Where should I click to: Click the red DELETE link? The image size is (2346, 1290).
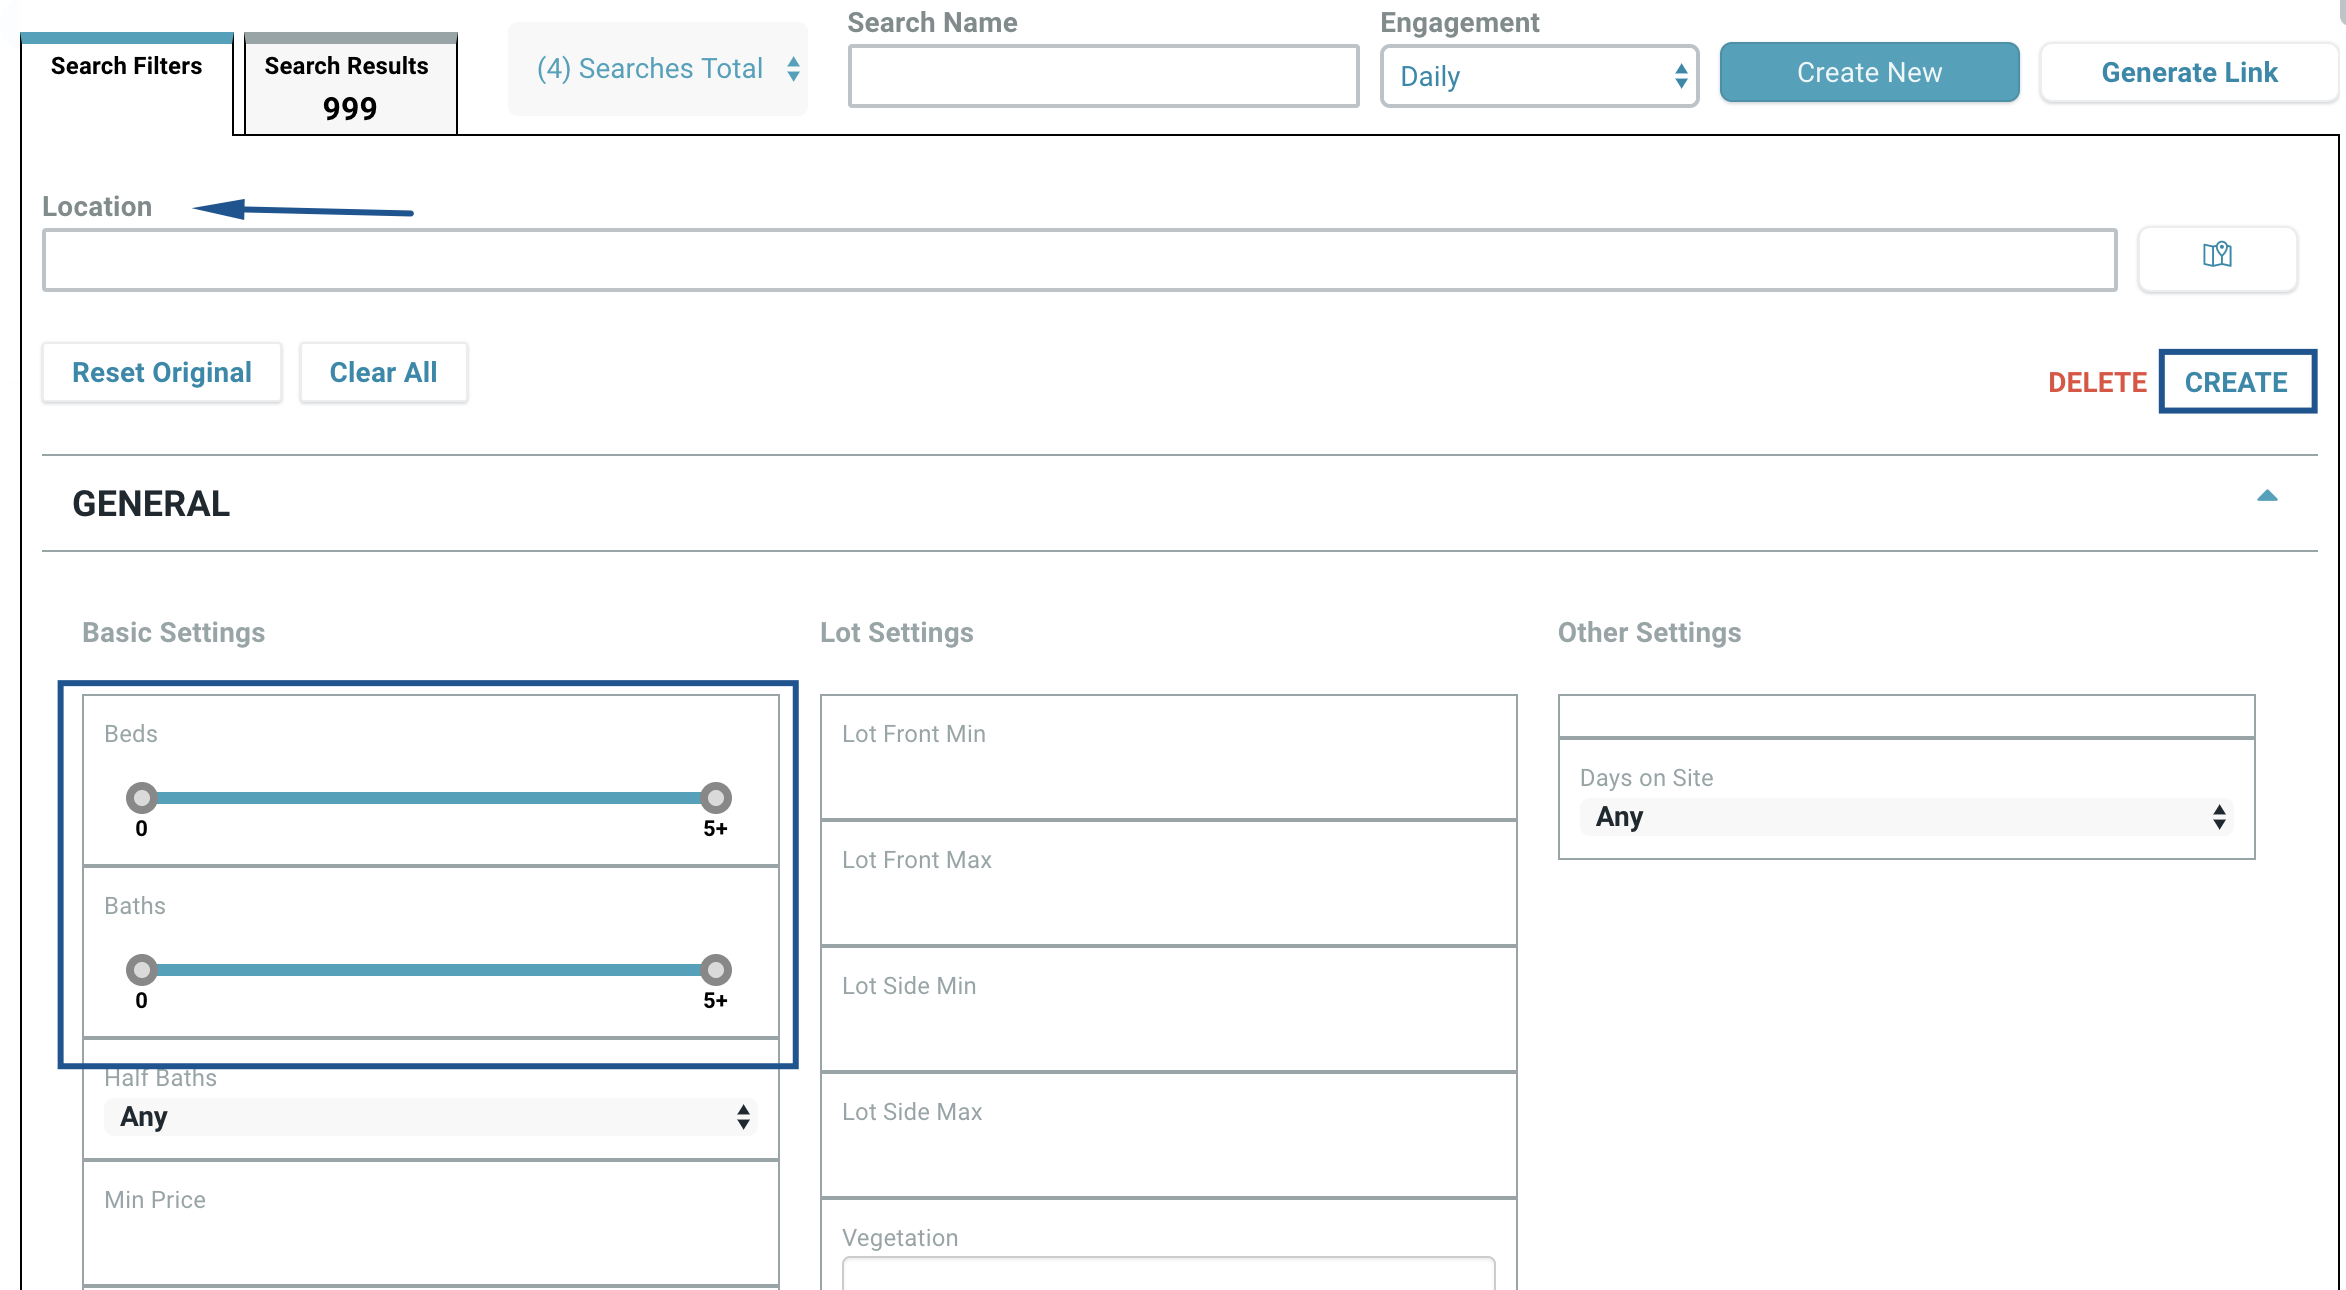click(x=2097, y=383)
